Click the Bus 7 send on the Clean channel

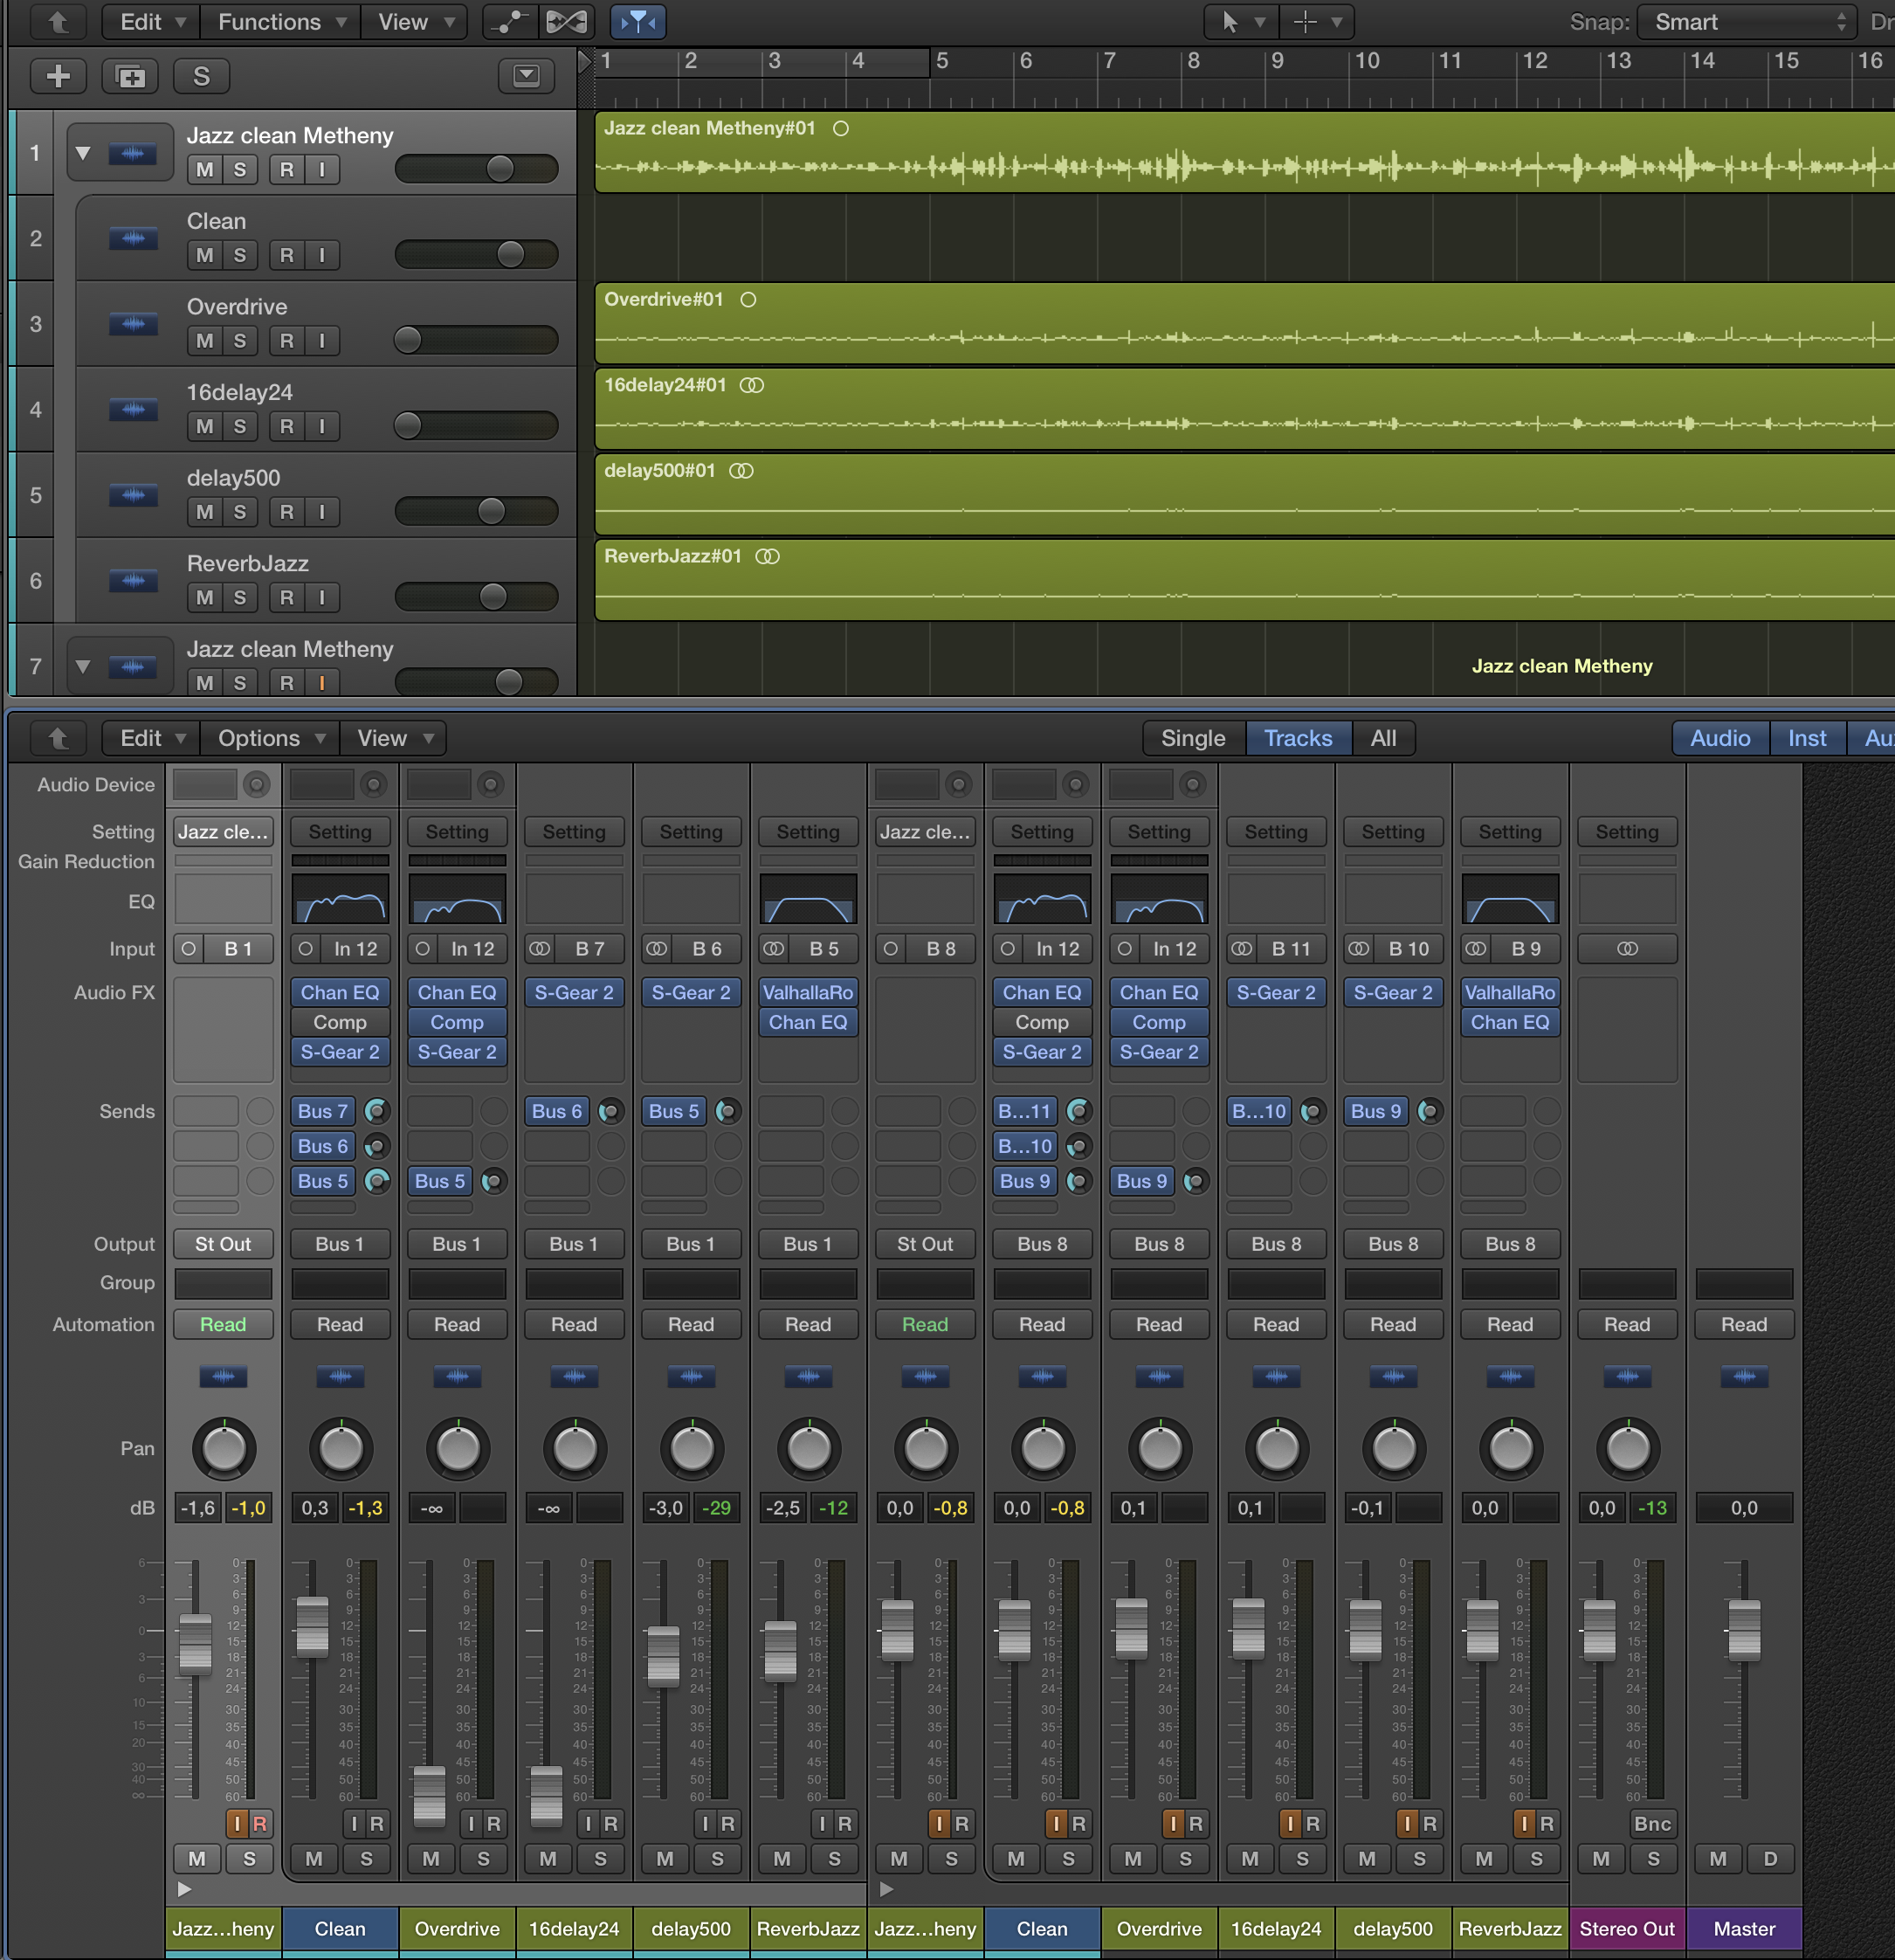(x=321, y=1111)
